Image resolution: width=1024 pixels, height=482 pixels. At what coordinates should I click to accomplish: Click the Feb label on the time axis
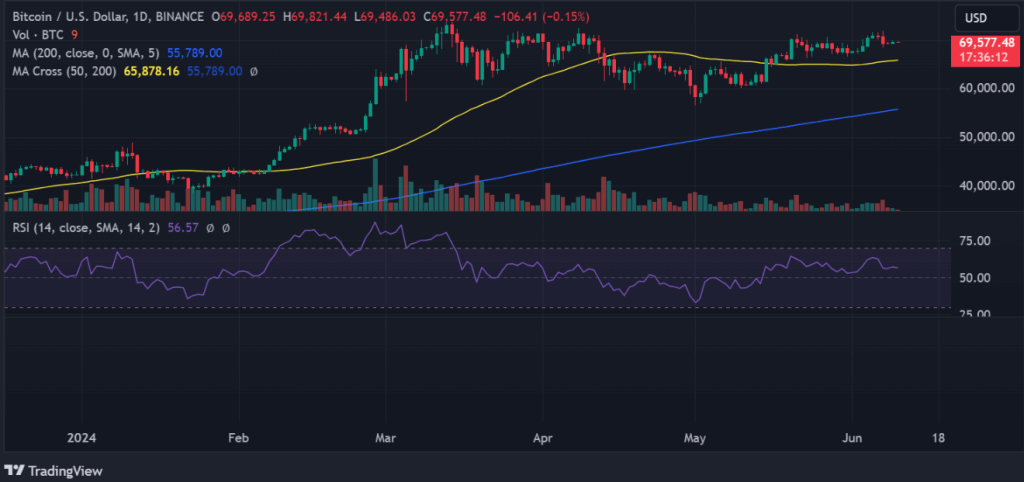click(239, 438)
